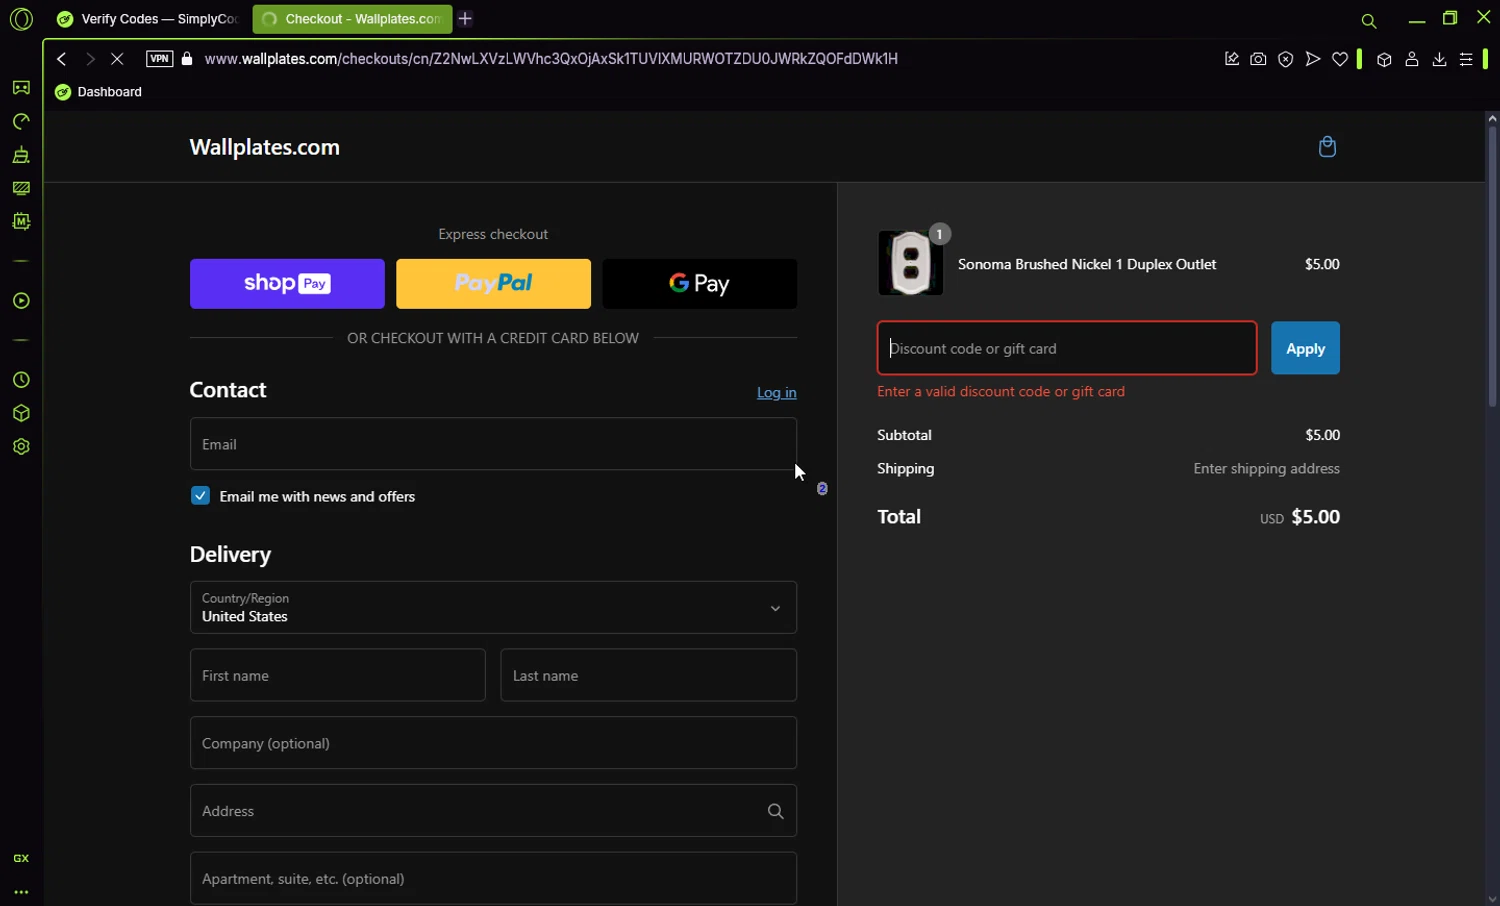The width and height of the screenshot is (1500, 906).
Task: Focus the Company (optional) field
Action: click(x=493, y=743)
